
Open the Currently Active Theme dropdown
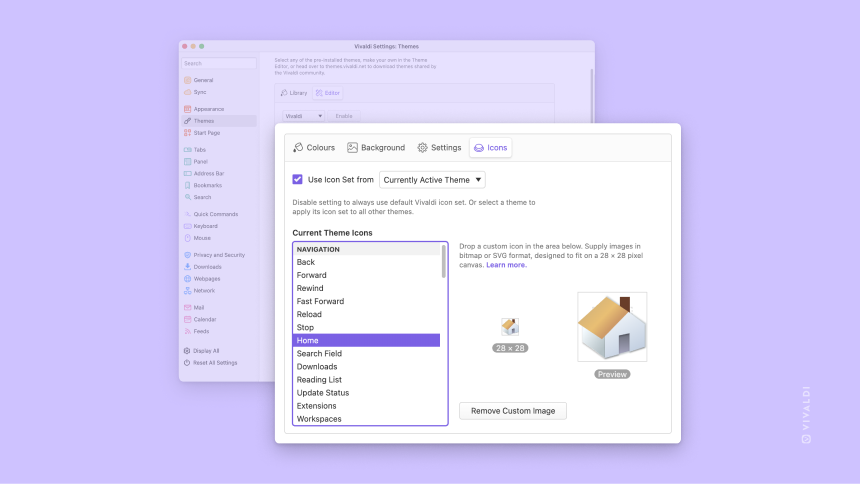[x=432, y=180]
